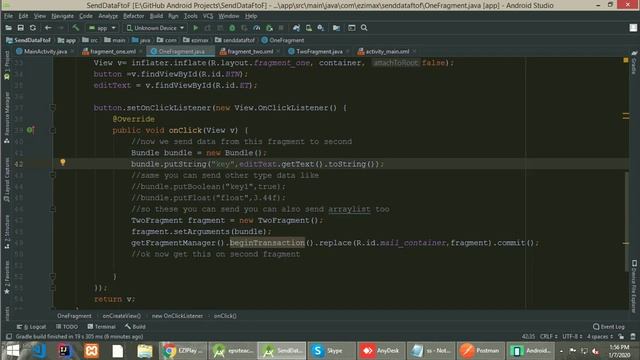Open the VCS menu
Screen dimensions: 640x360
[208, 16]
